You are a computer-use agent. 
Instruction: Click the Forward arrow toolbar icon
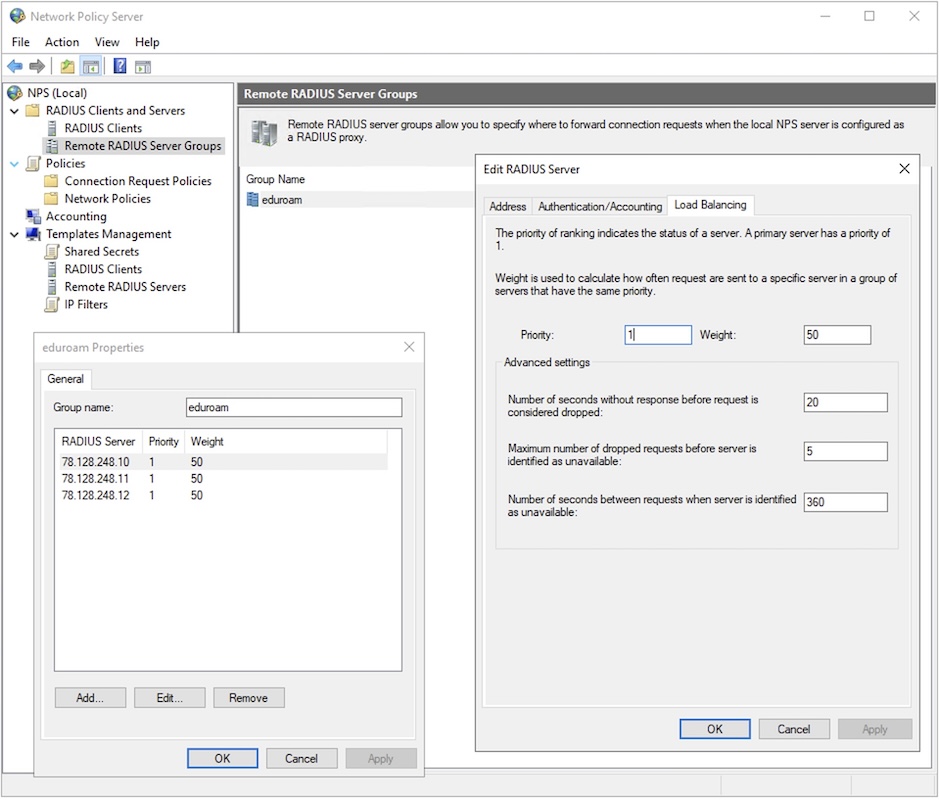[37, 66]
